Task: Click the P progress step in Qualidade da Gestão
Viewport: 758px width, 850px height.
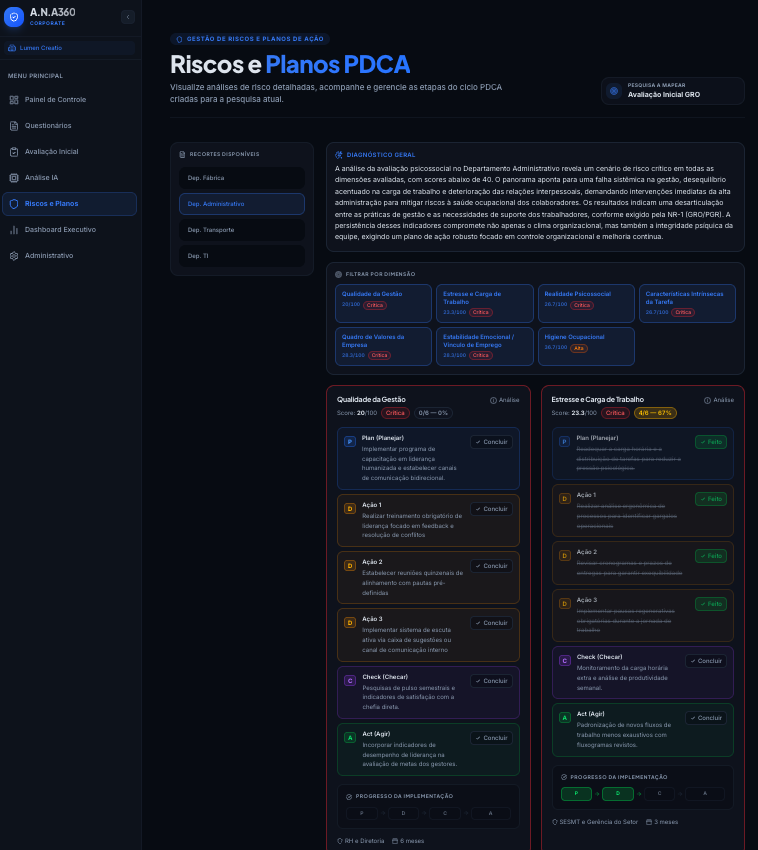Action: [x=362, y=813]
